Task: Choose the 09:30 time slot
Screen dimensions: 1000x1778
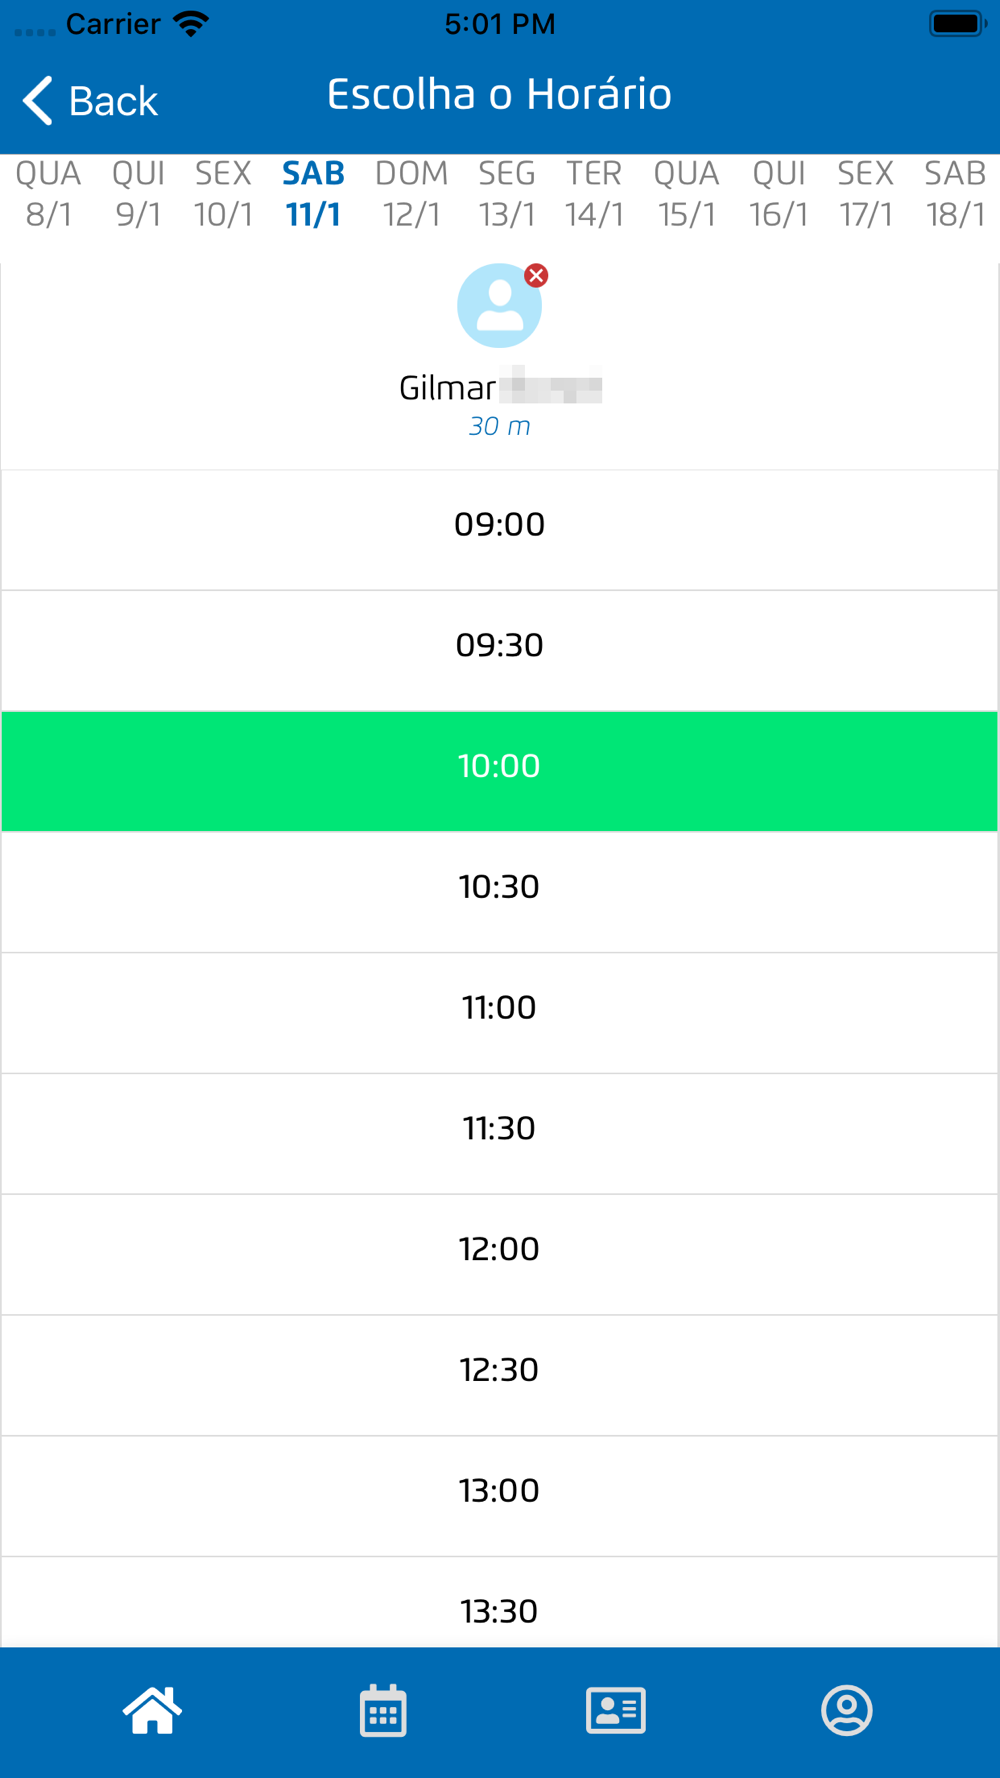Action: (x=499, y=646)
